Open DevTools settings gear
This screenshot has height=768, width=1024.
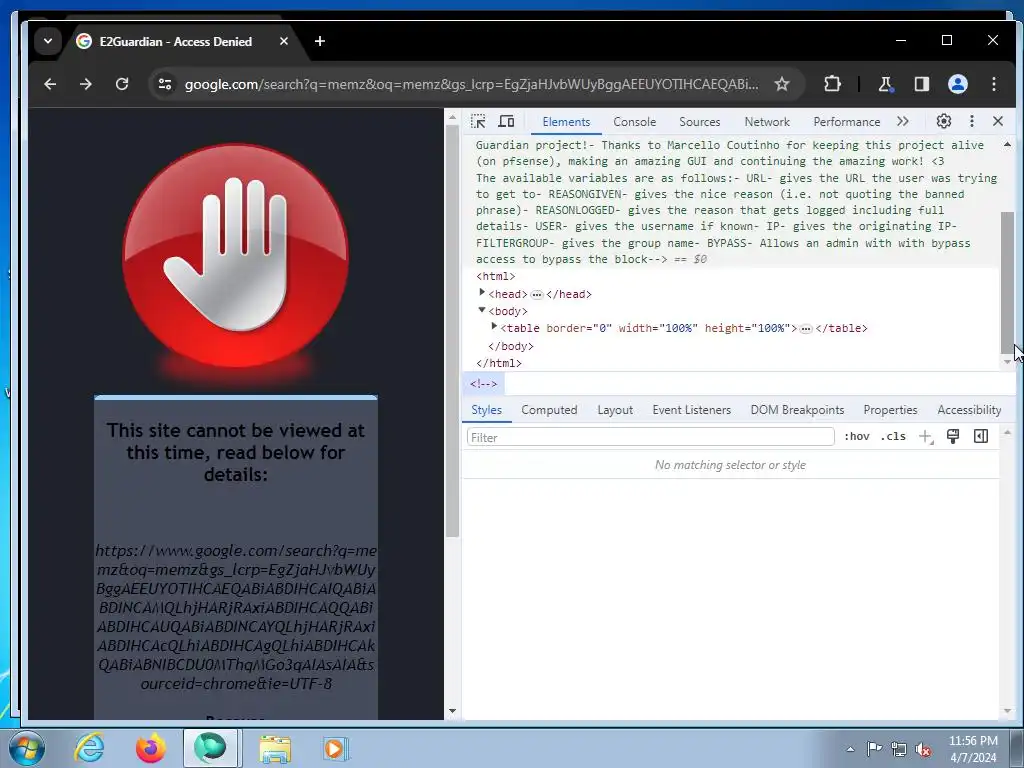point(944,121)
